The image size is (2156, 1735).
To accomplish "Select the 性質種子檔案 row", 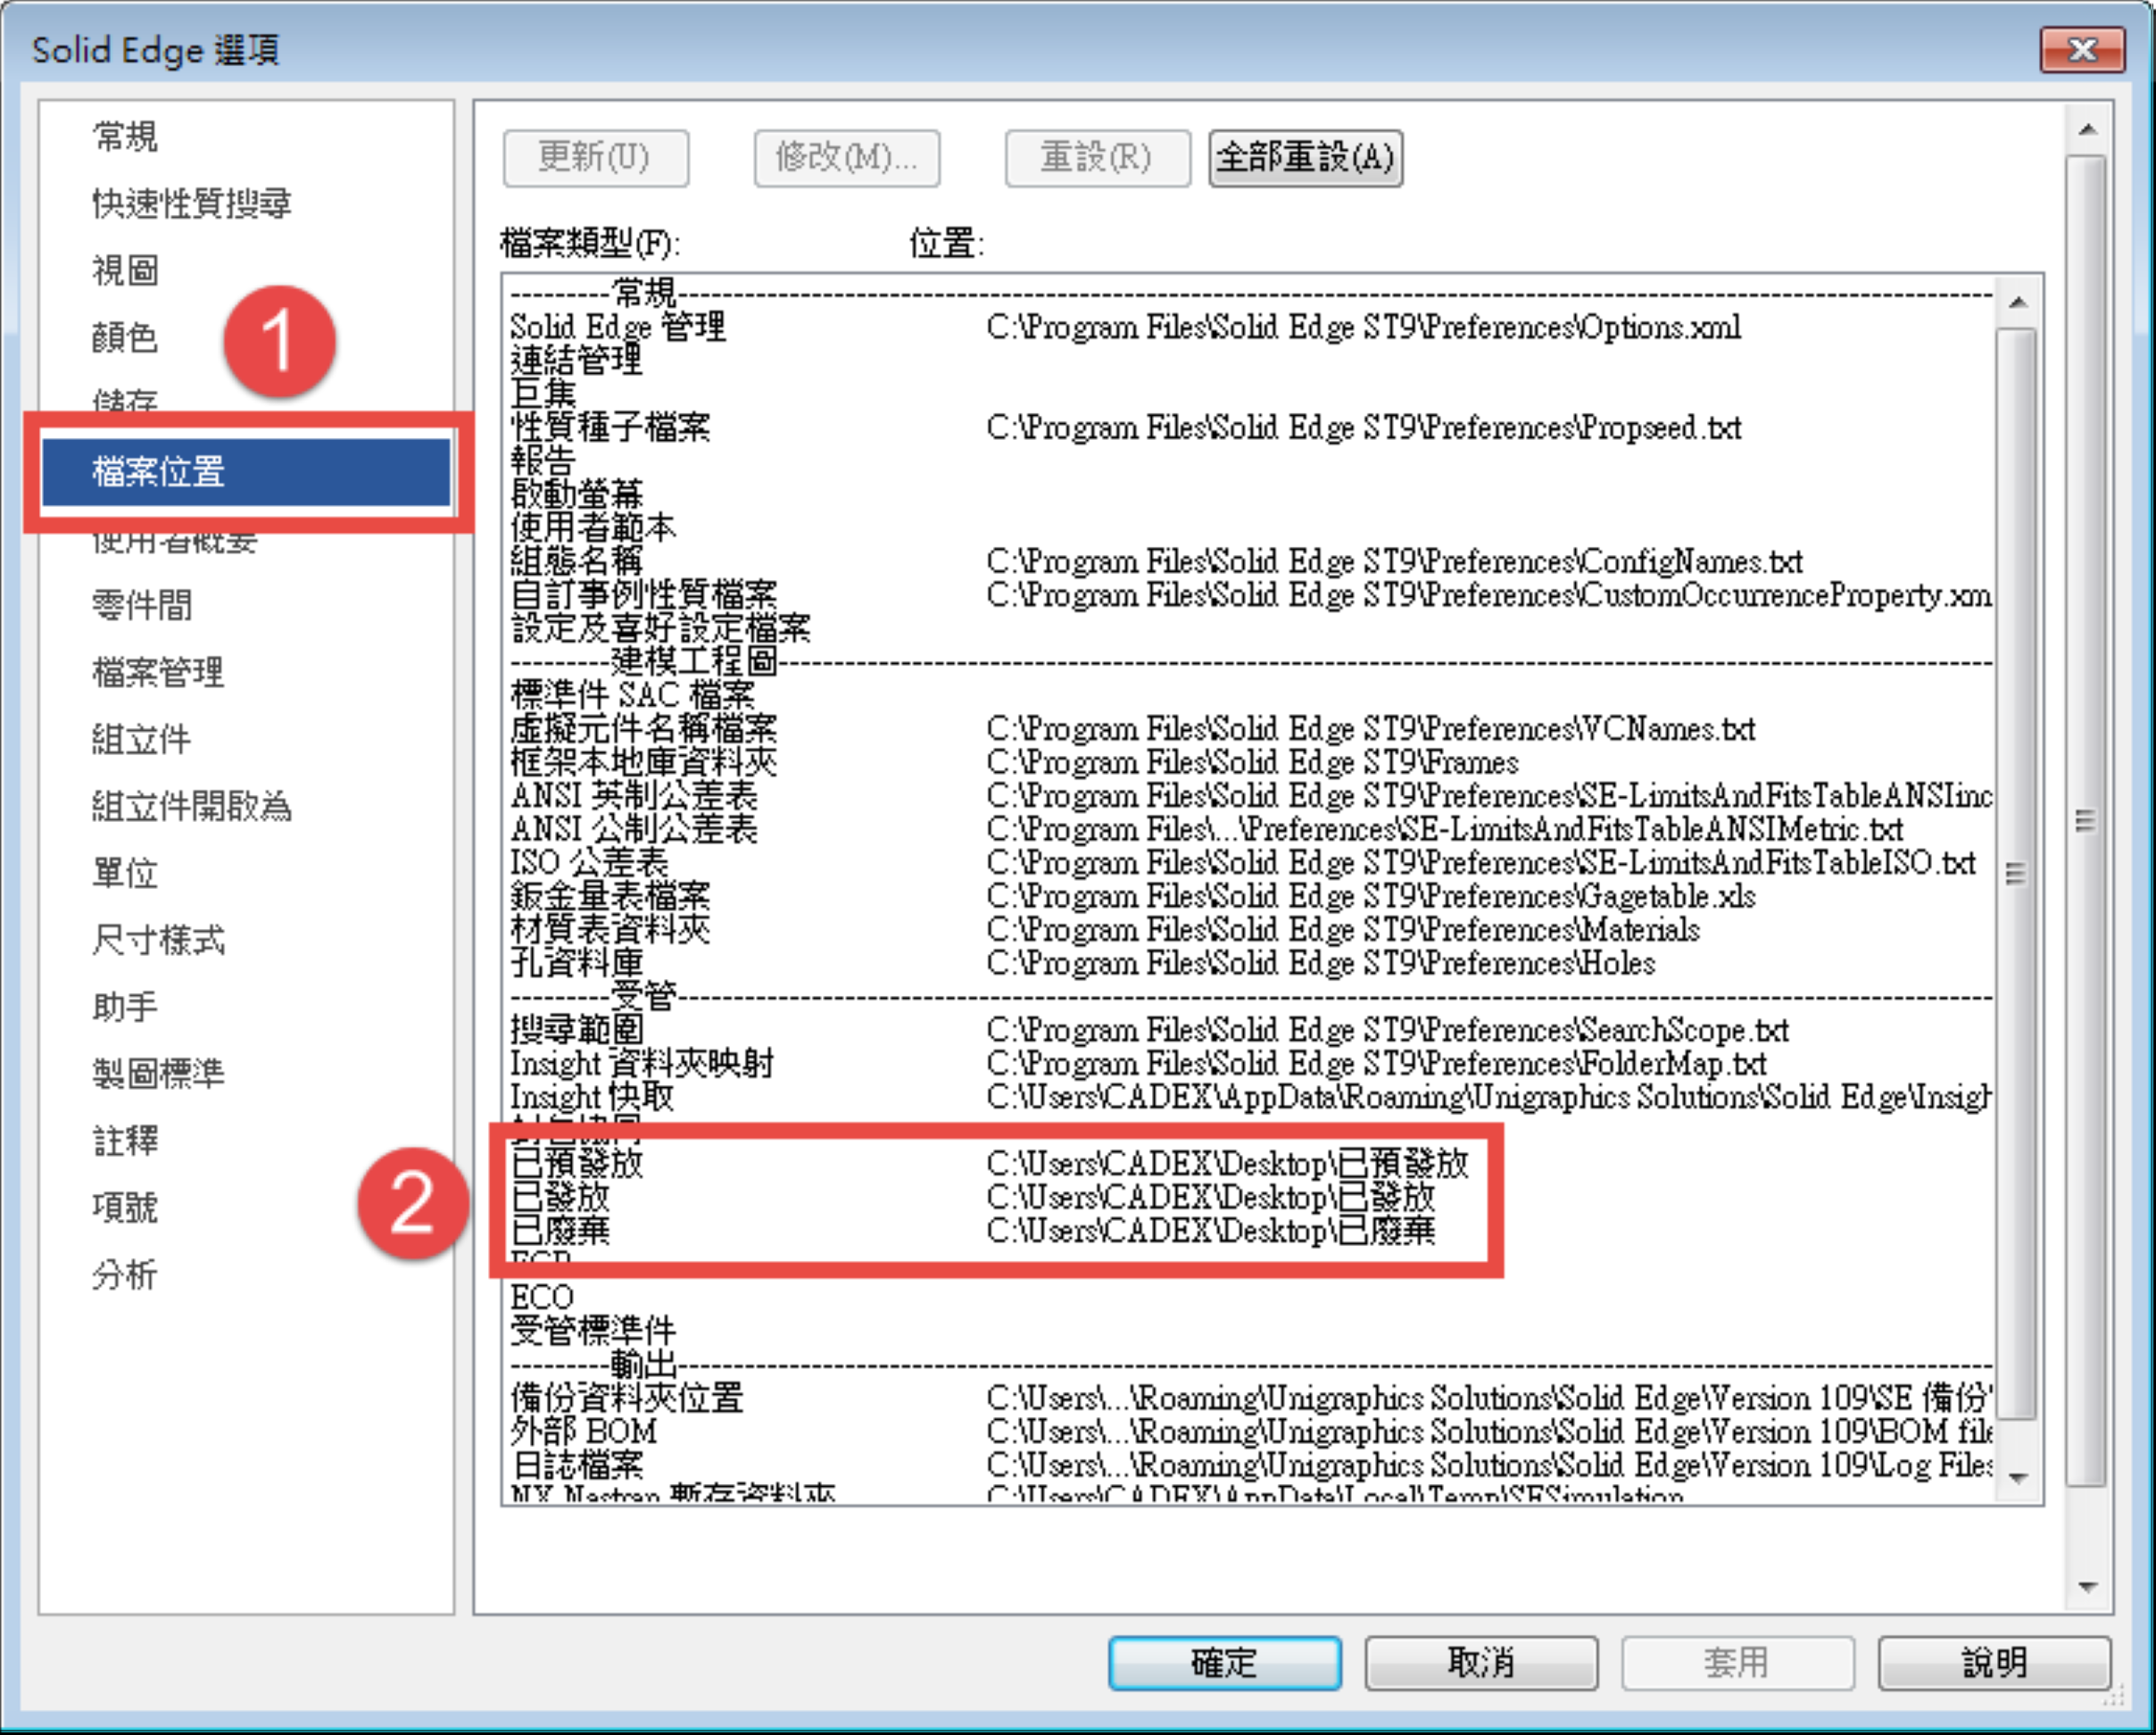I will [x=1250, y=427].
